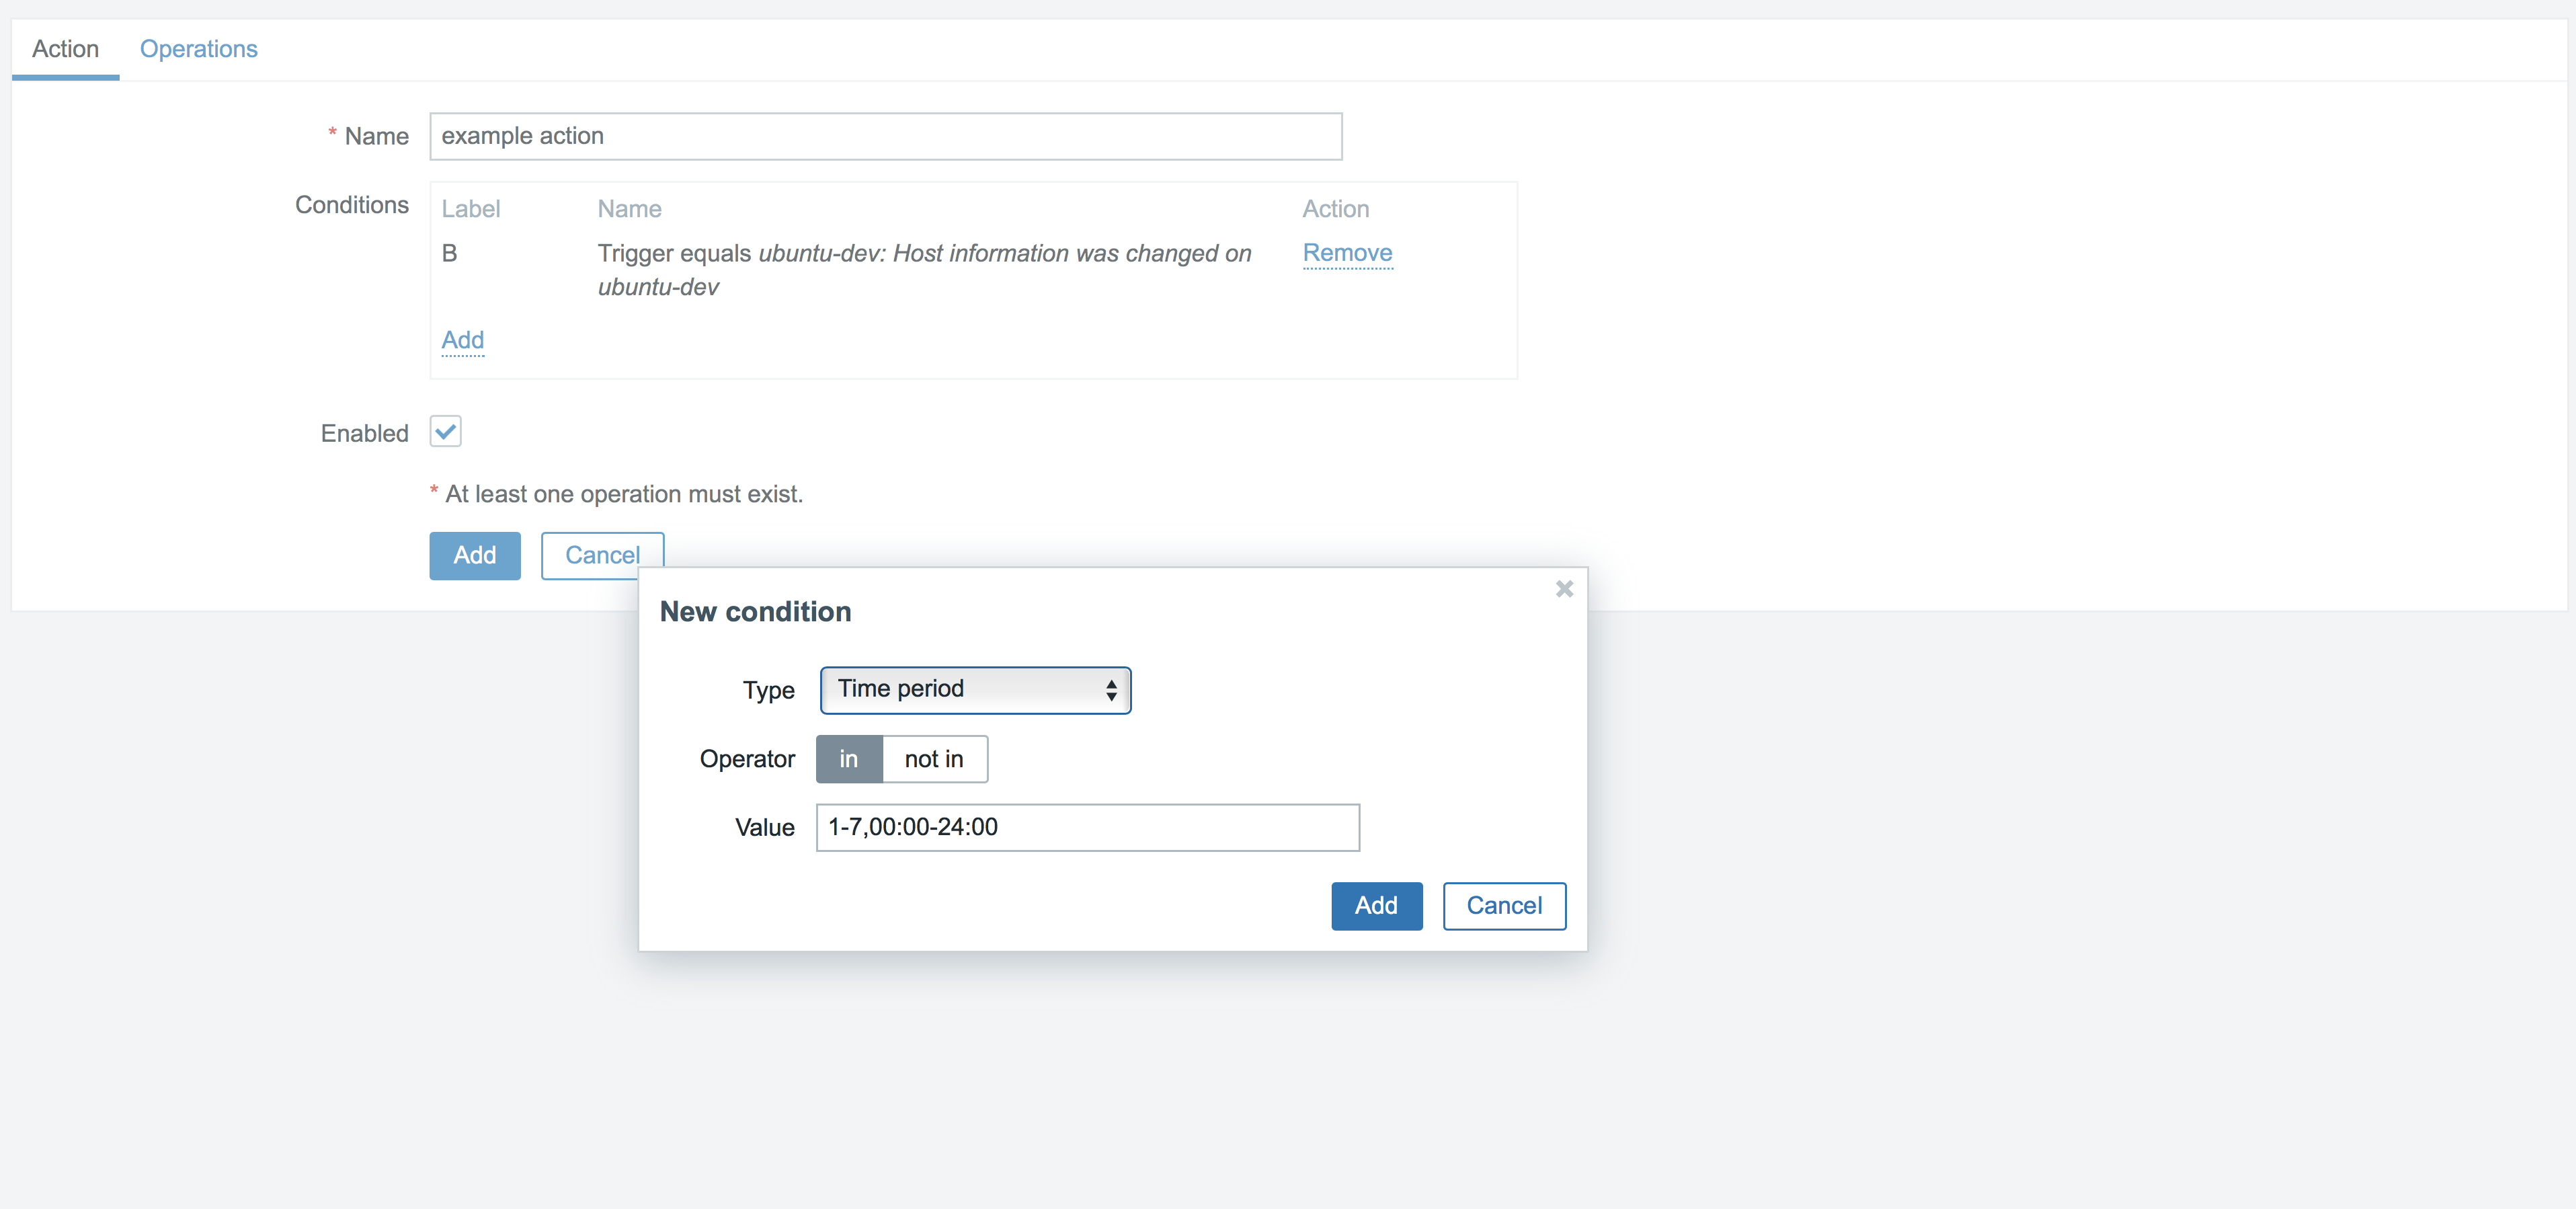Focus the Name field 'example action'
Viewport: 2576px width, 1209px height.
pyautogui.click(x=885, y=136)
